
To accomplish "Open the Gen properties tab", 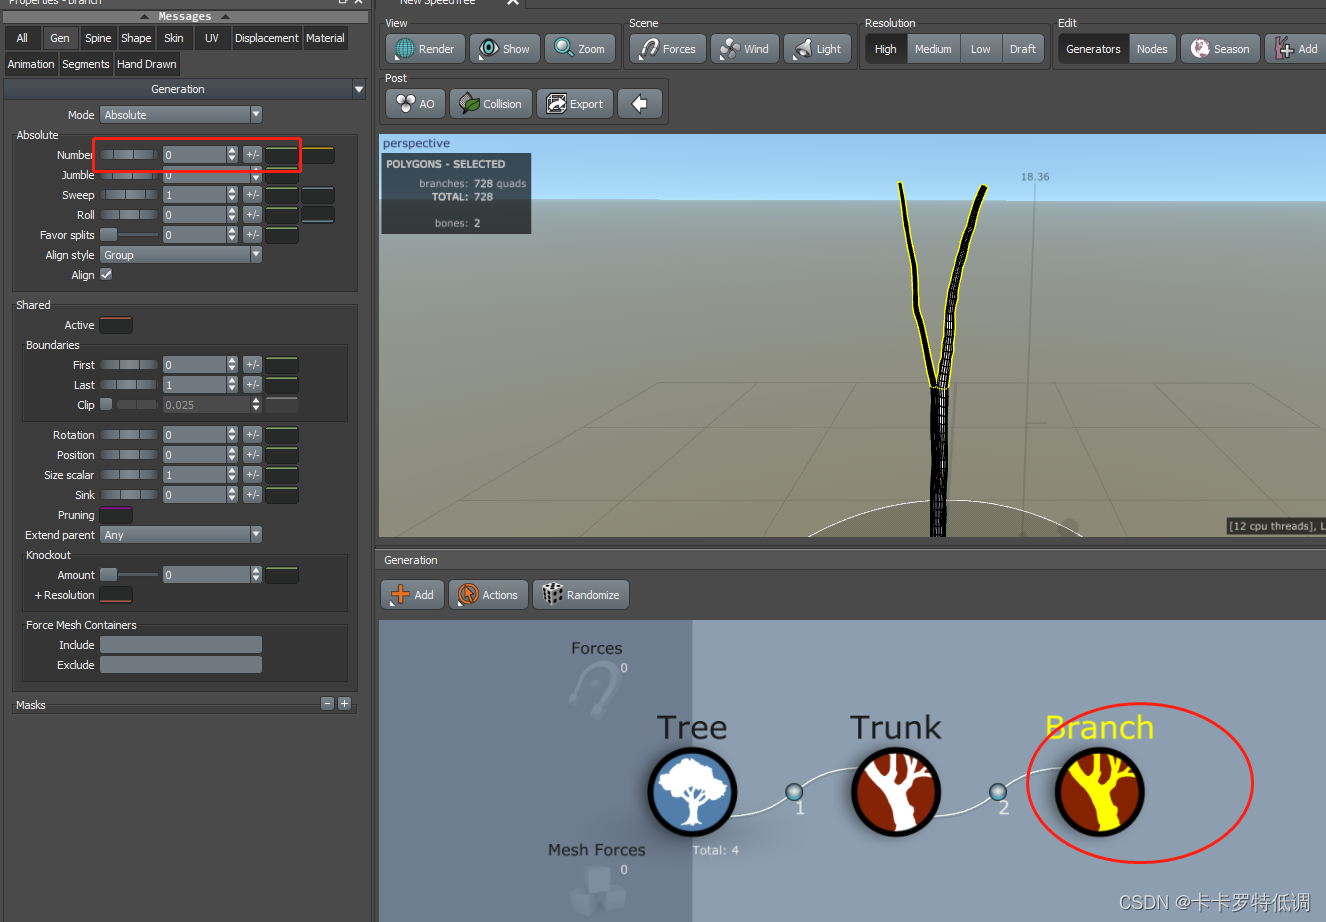I will click(x=60, y=38).
